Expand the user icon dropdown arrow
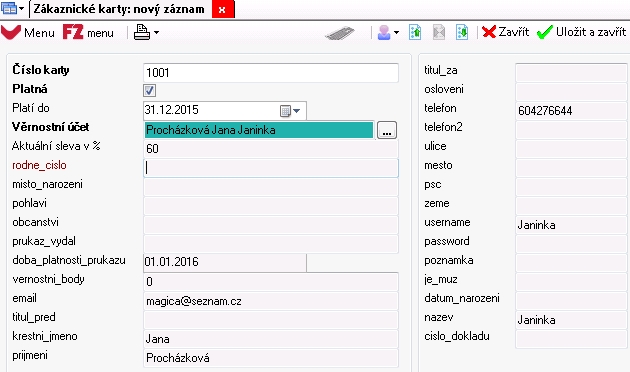 pyautogui.click(x=397, y=33)
